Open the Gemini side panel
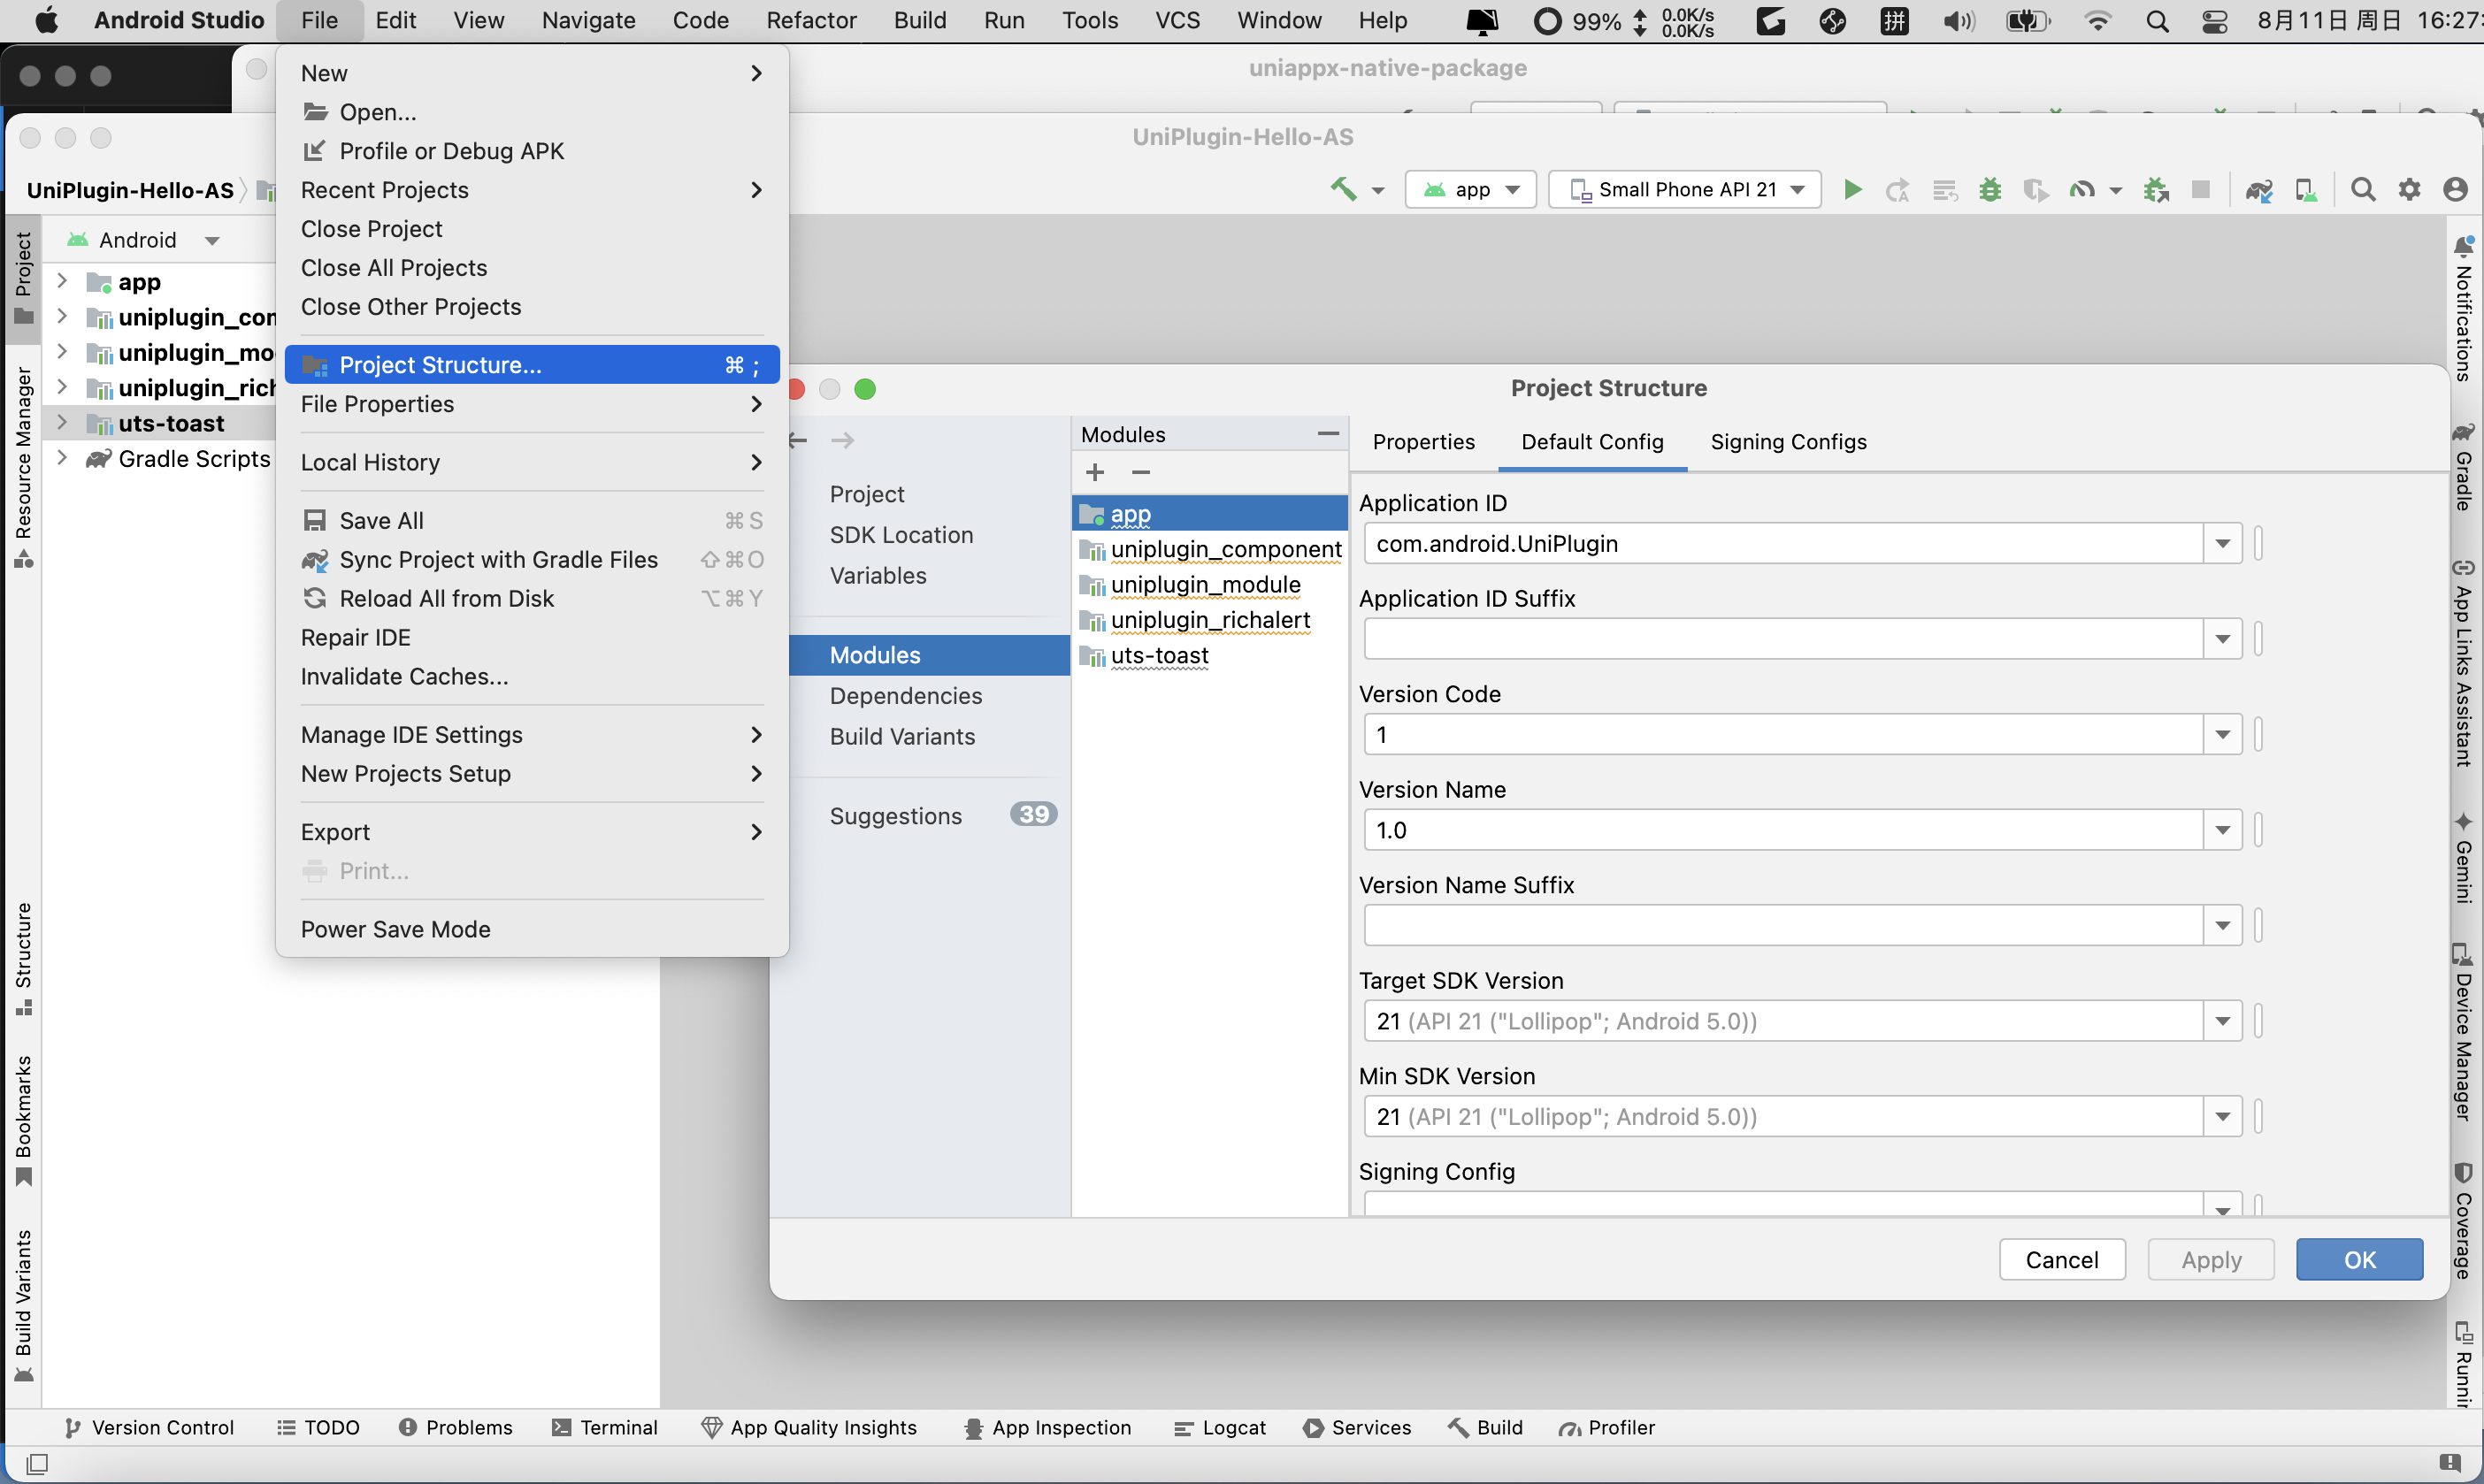Viewport: 2484px width, 1484px height. coord(2464,858)
